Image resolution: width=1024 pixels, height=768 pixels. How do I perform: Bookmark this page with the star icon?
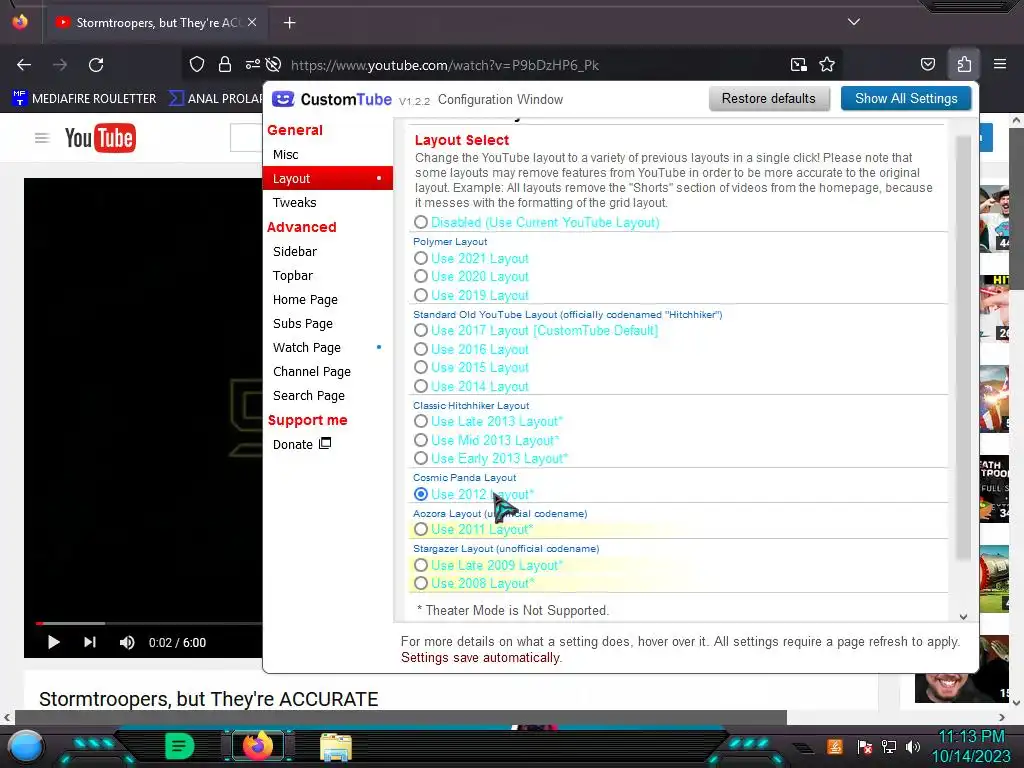(827, 64)
